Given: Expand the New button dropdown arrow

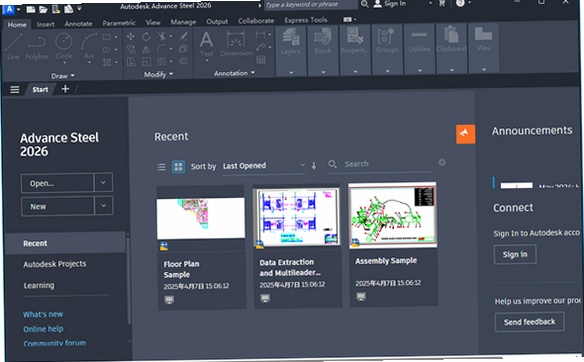Looking at the screenshot, I should [x=104, y=206].
